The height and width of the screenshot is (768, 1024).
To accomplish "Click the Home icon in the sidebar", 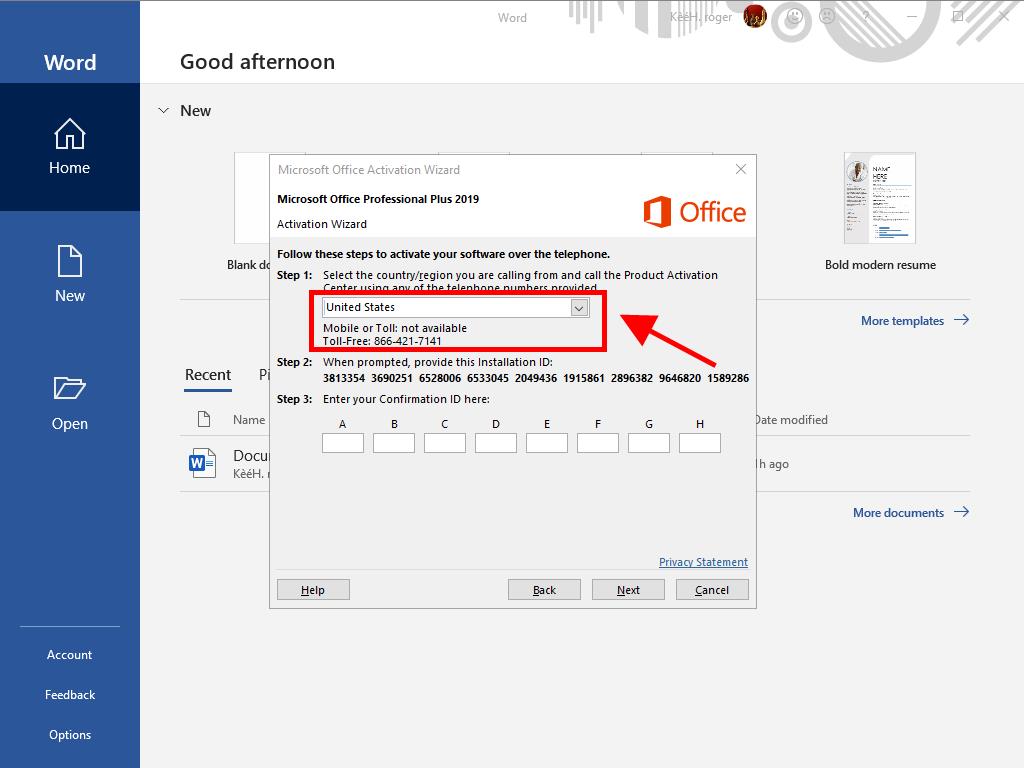I will coord(69,135).
